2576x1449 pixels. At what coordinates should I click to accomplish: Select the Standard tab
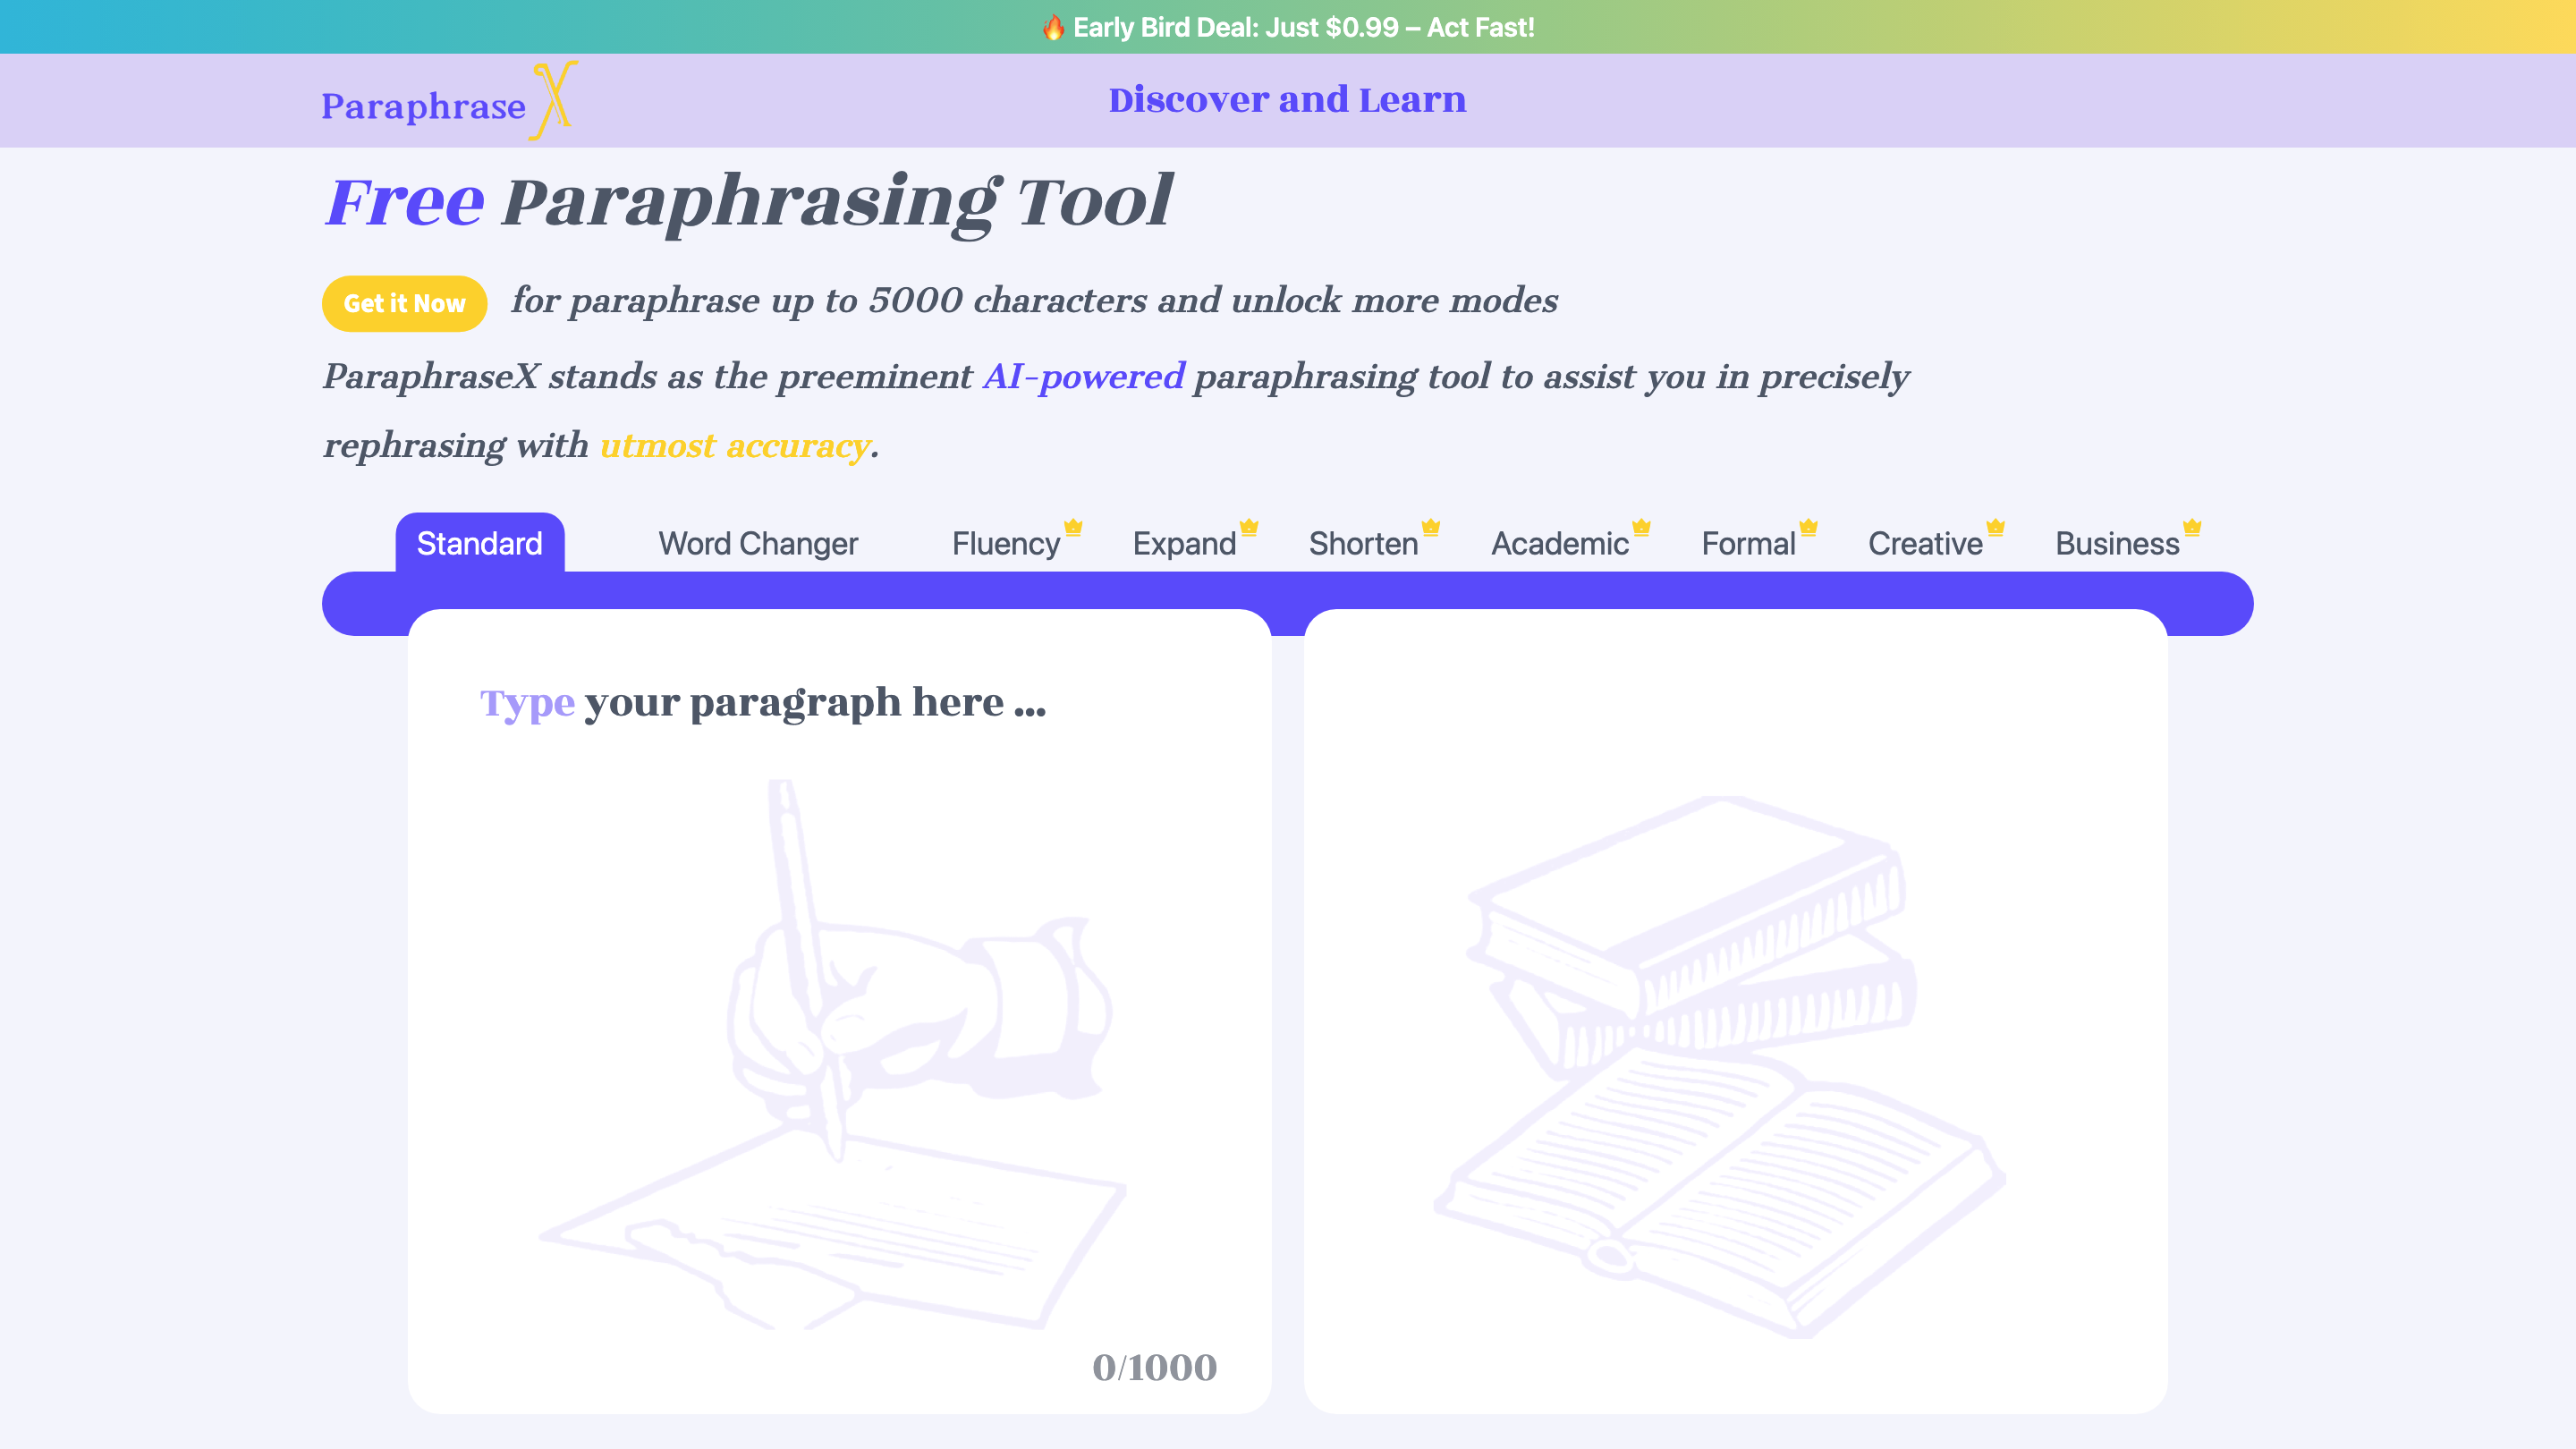coord(479,543)
